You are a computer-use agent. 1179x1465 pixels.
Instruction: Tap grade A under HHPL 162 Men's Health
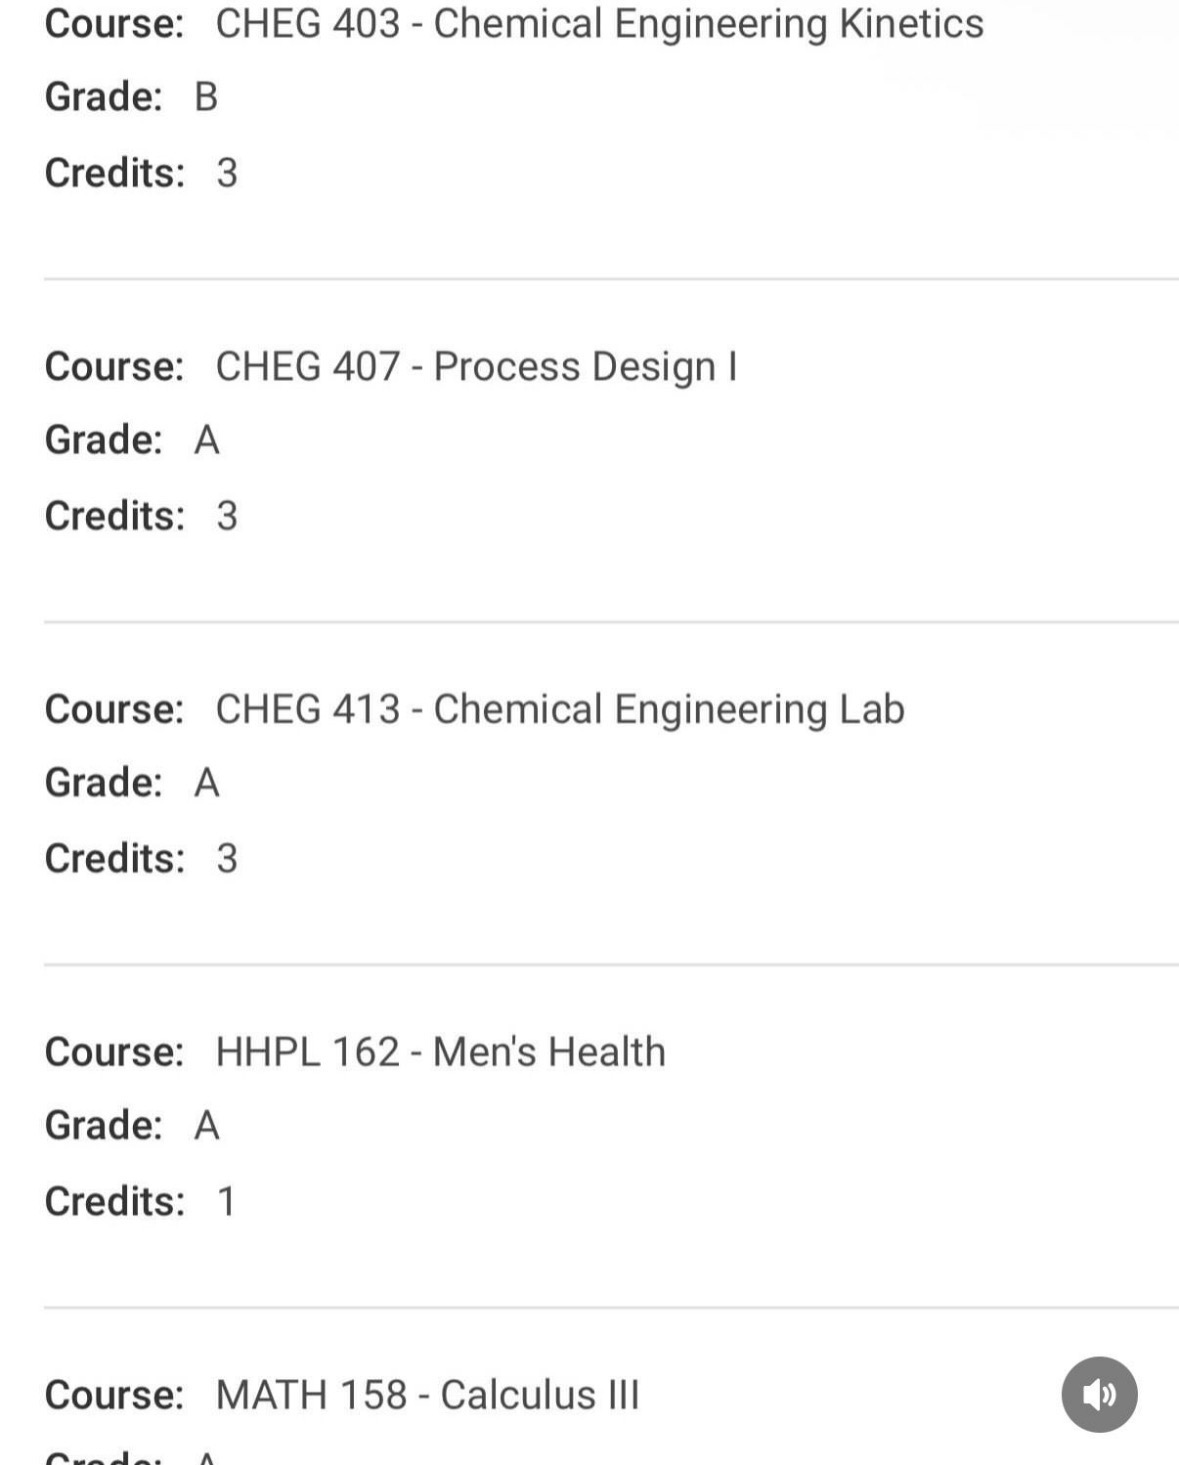tap(207, 1126)
